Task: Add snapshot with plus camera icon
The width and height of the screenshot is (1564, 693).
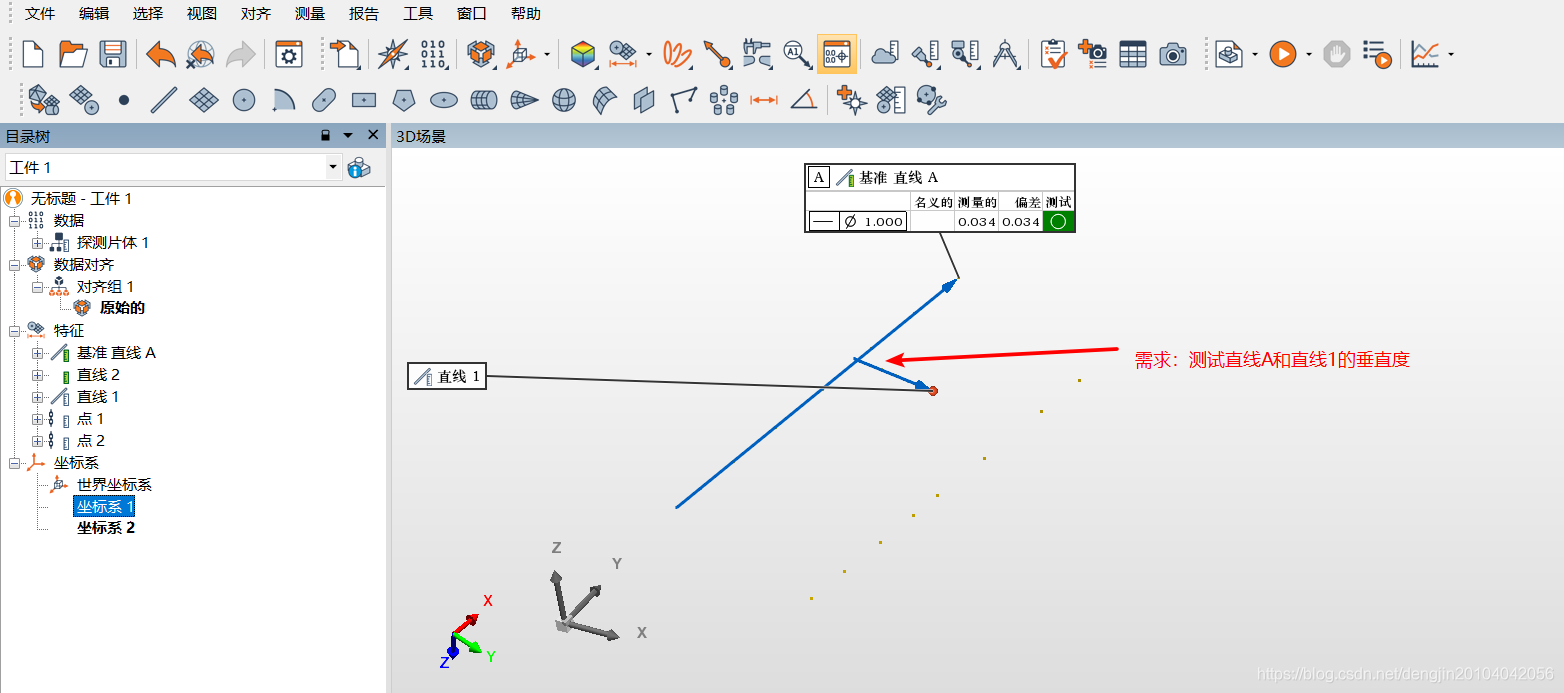Action: pyautogui.click(x=1093, y=54)
